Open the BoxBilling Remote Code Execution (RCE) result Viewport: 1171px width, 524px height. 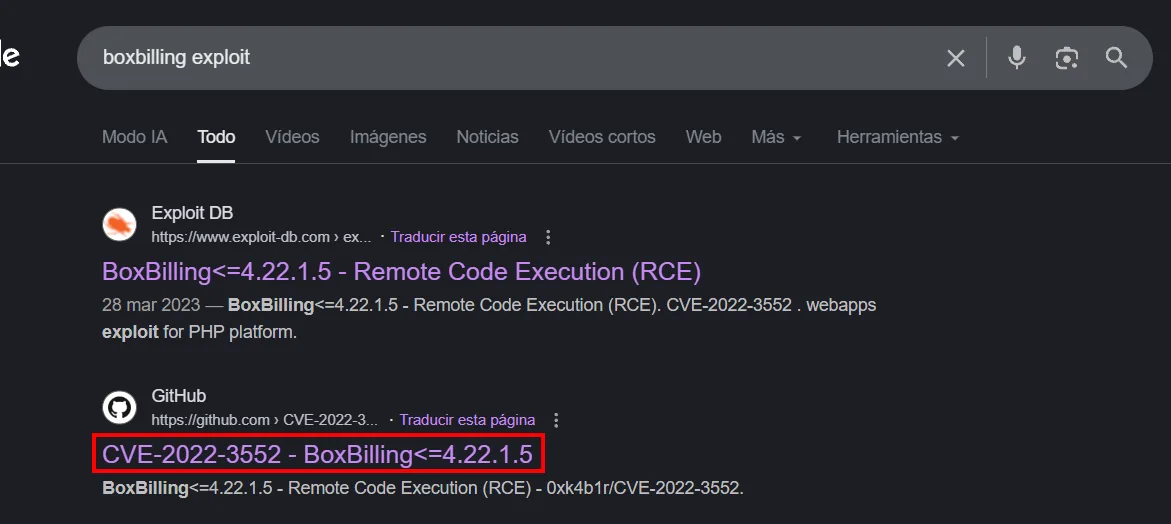(x=402, y=272)
